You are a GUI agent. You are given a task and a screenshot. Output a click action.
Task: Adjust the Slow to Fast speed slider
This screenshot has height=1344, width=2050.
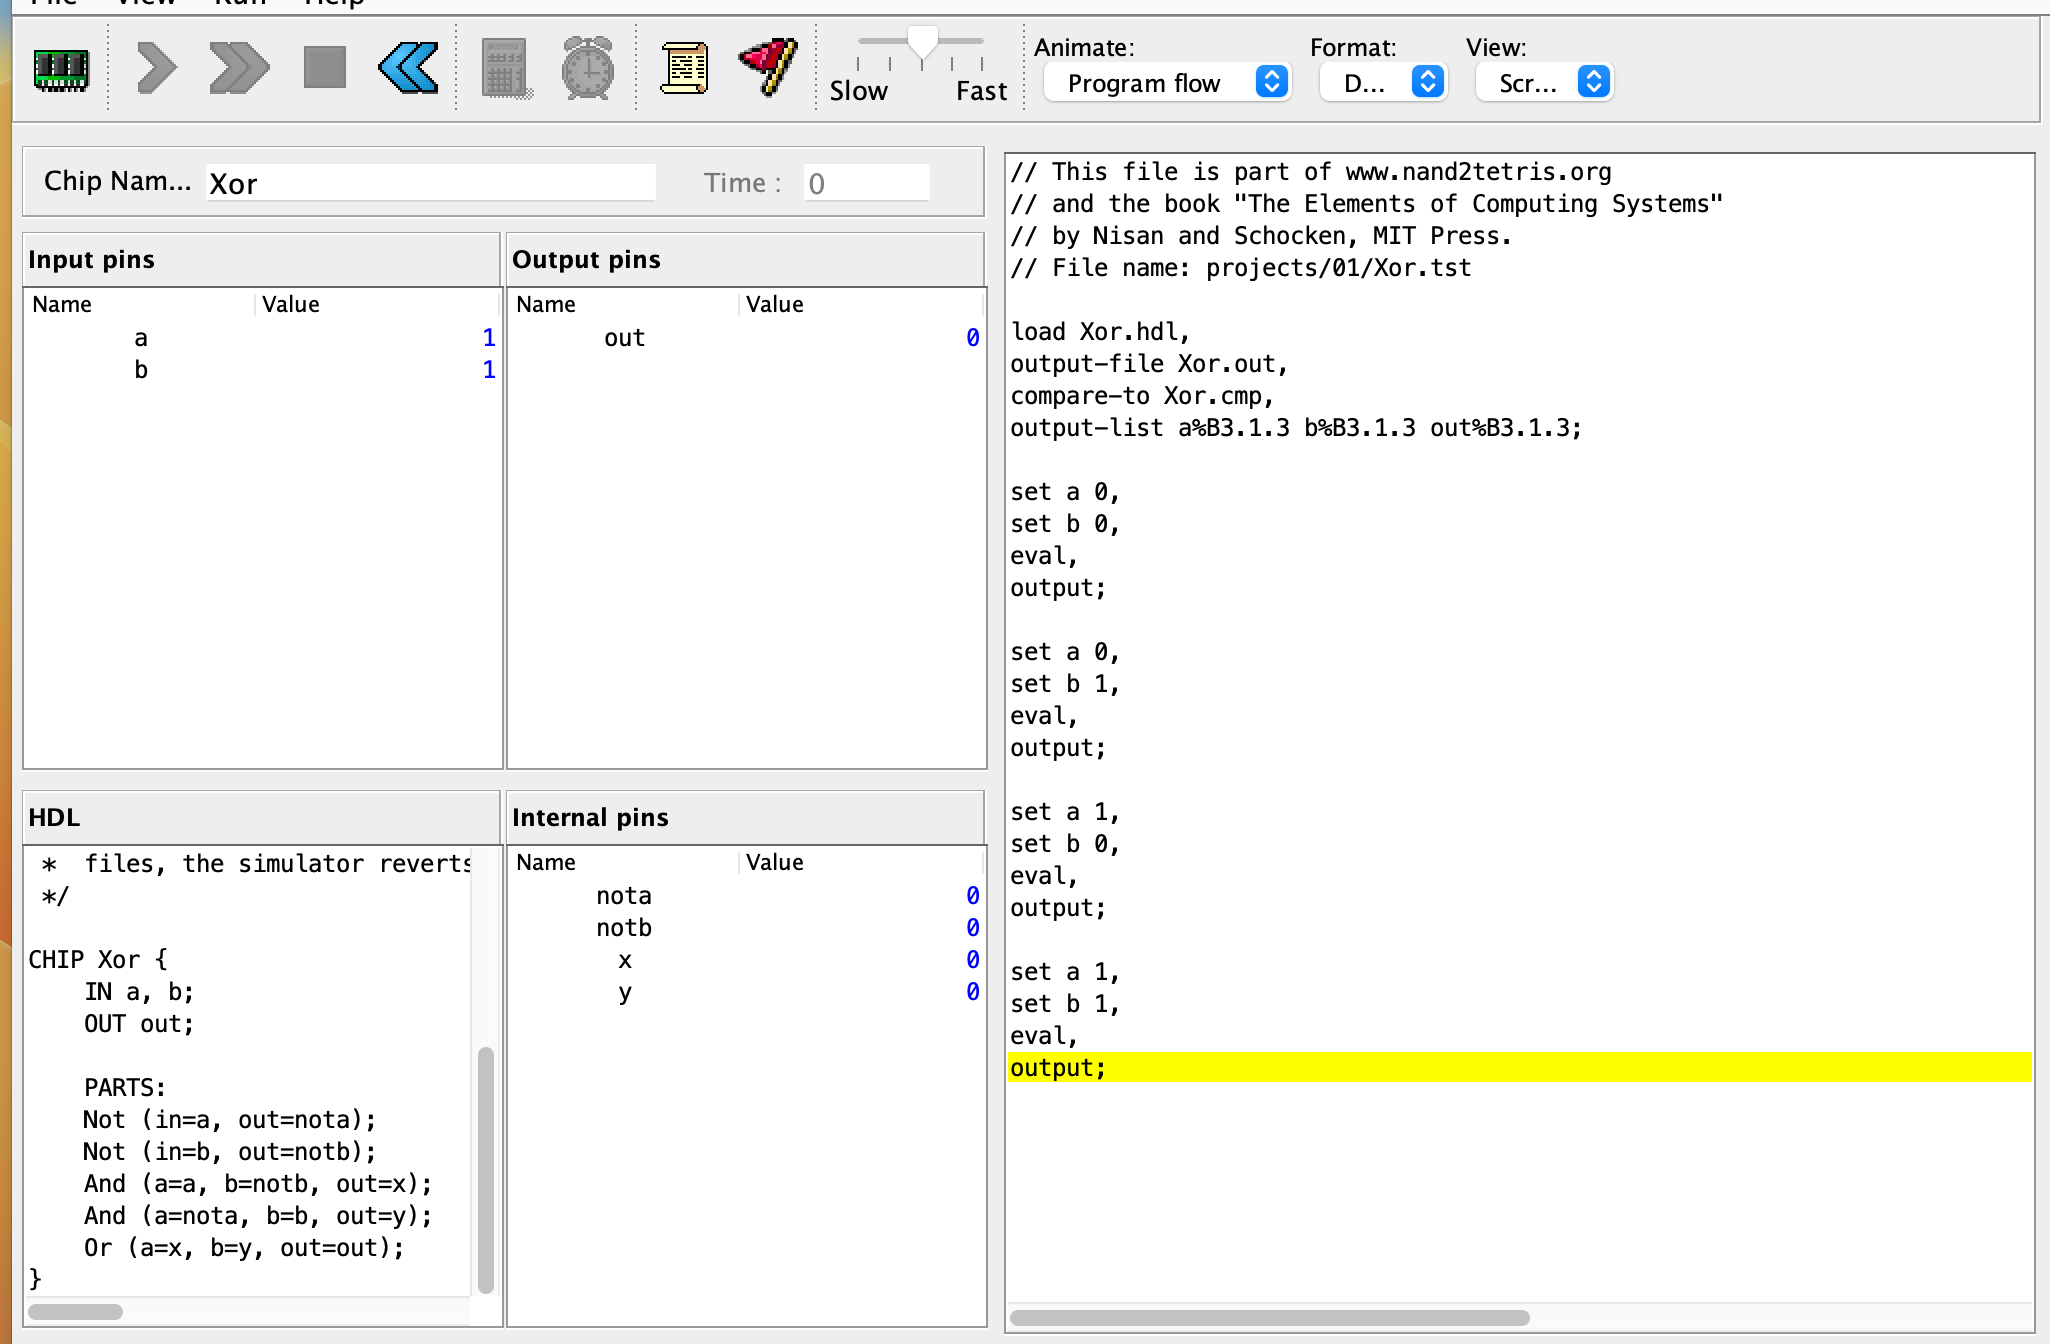pos(921,43)
